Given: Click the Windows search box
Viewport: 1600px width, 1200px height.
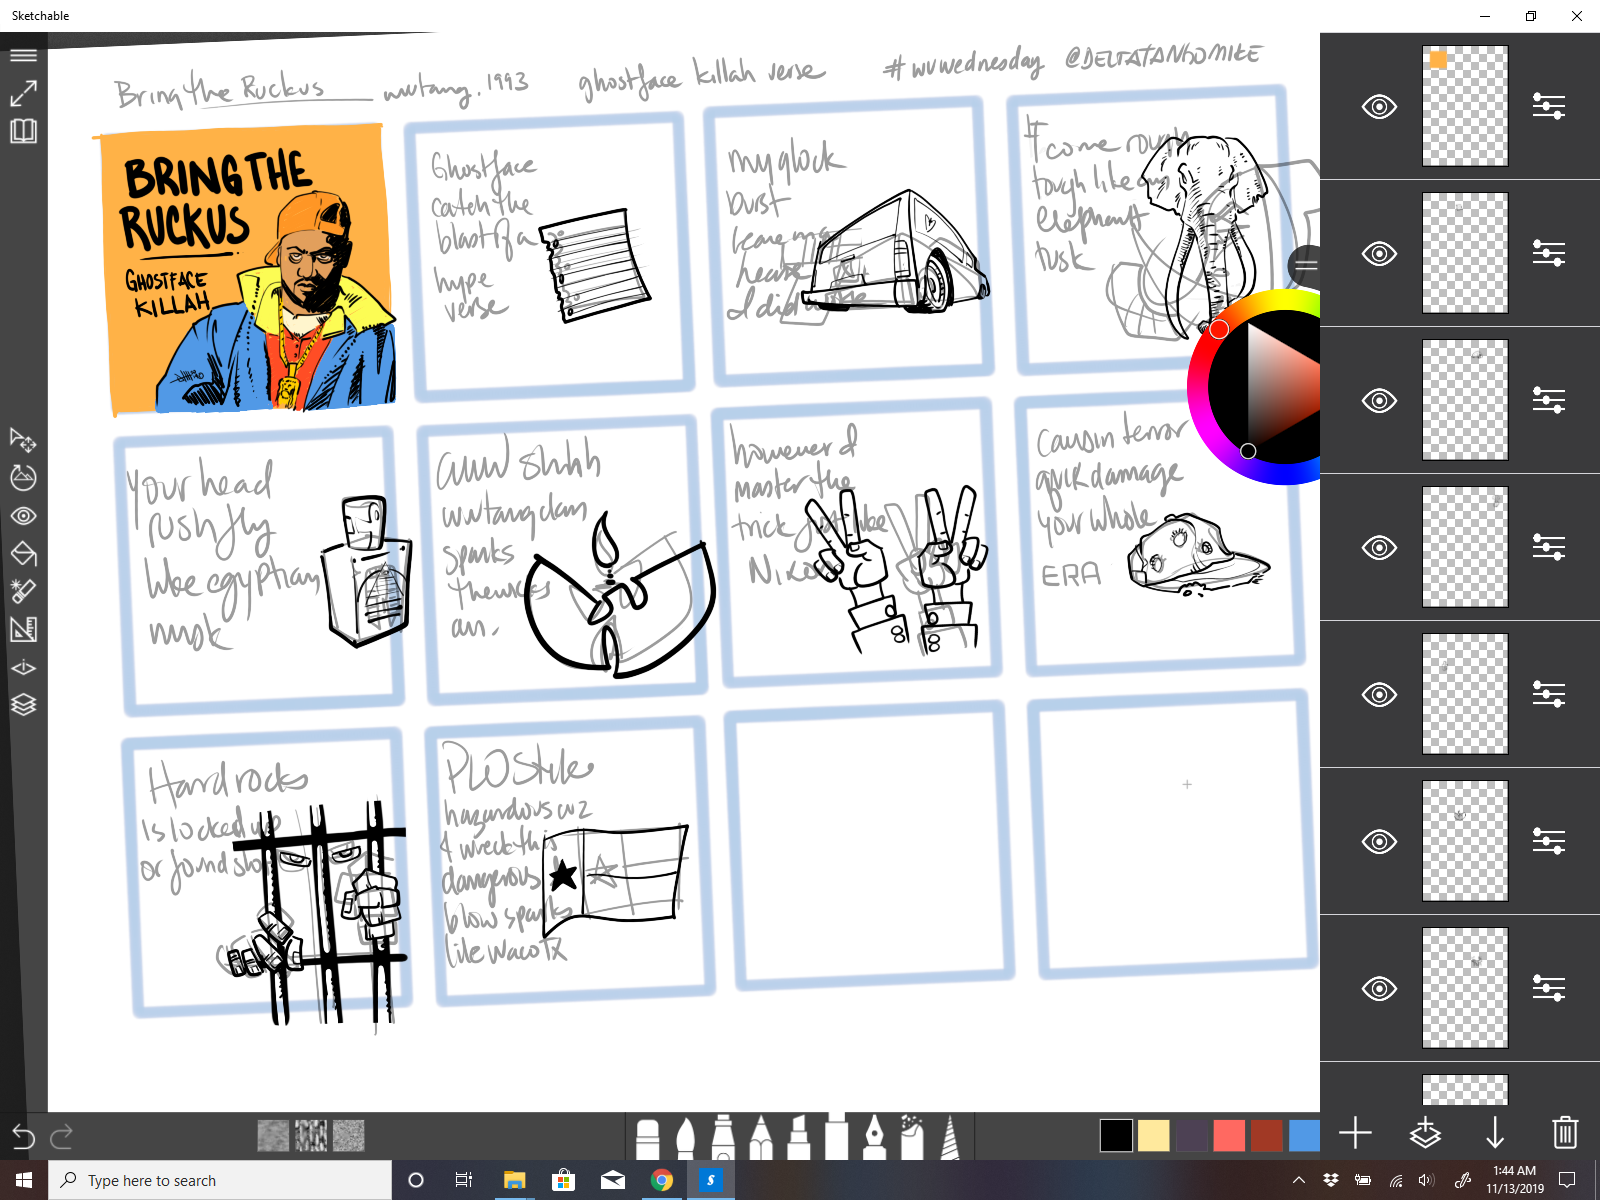Looking at the screenshot, I should pos(220,1180).
